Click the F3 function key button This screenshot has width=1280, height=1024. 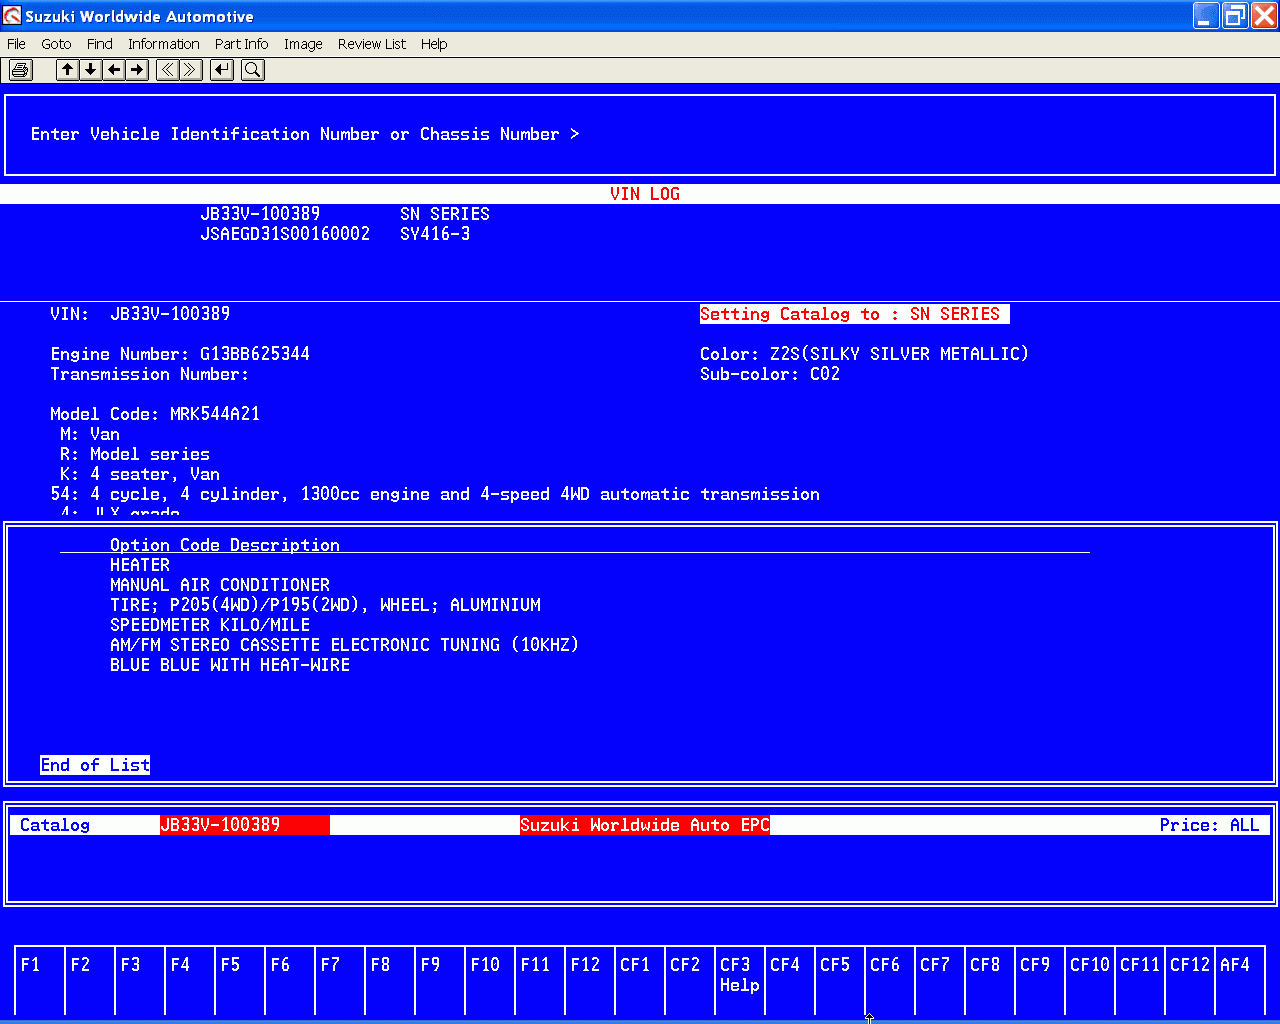coord(140,980)
